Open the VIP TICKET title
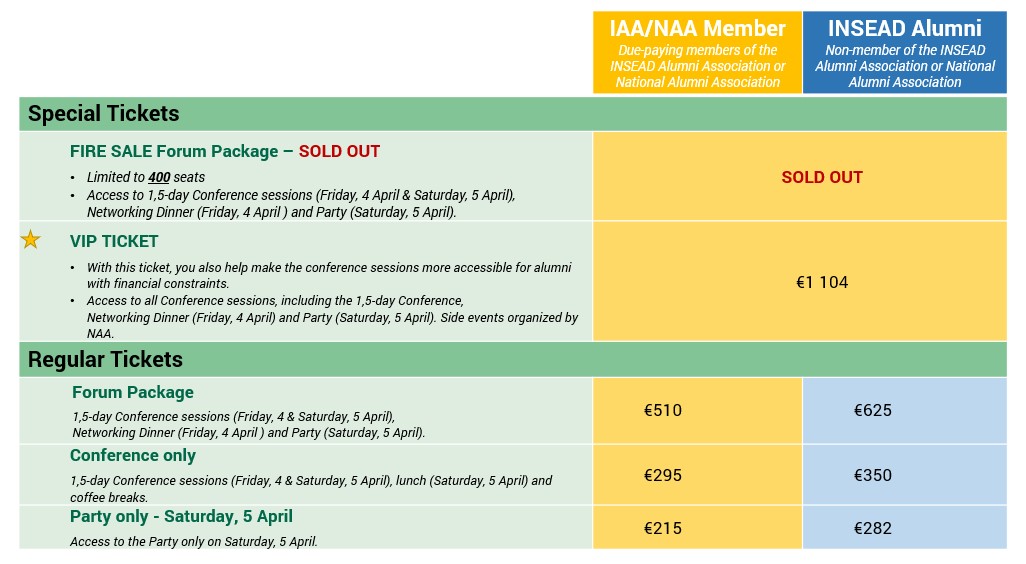 tap(114, 241)
